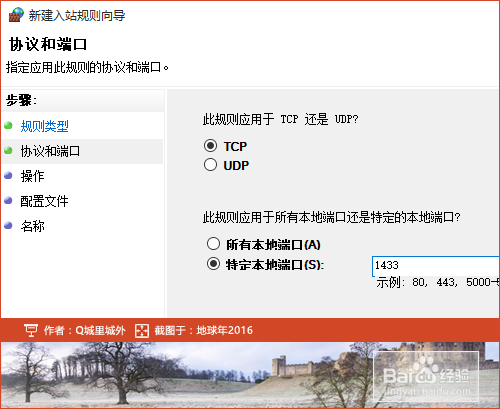Viewport: 500px width, 409px height.
Task: Click the port field containing 1433
Action: click(435, 266)
